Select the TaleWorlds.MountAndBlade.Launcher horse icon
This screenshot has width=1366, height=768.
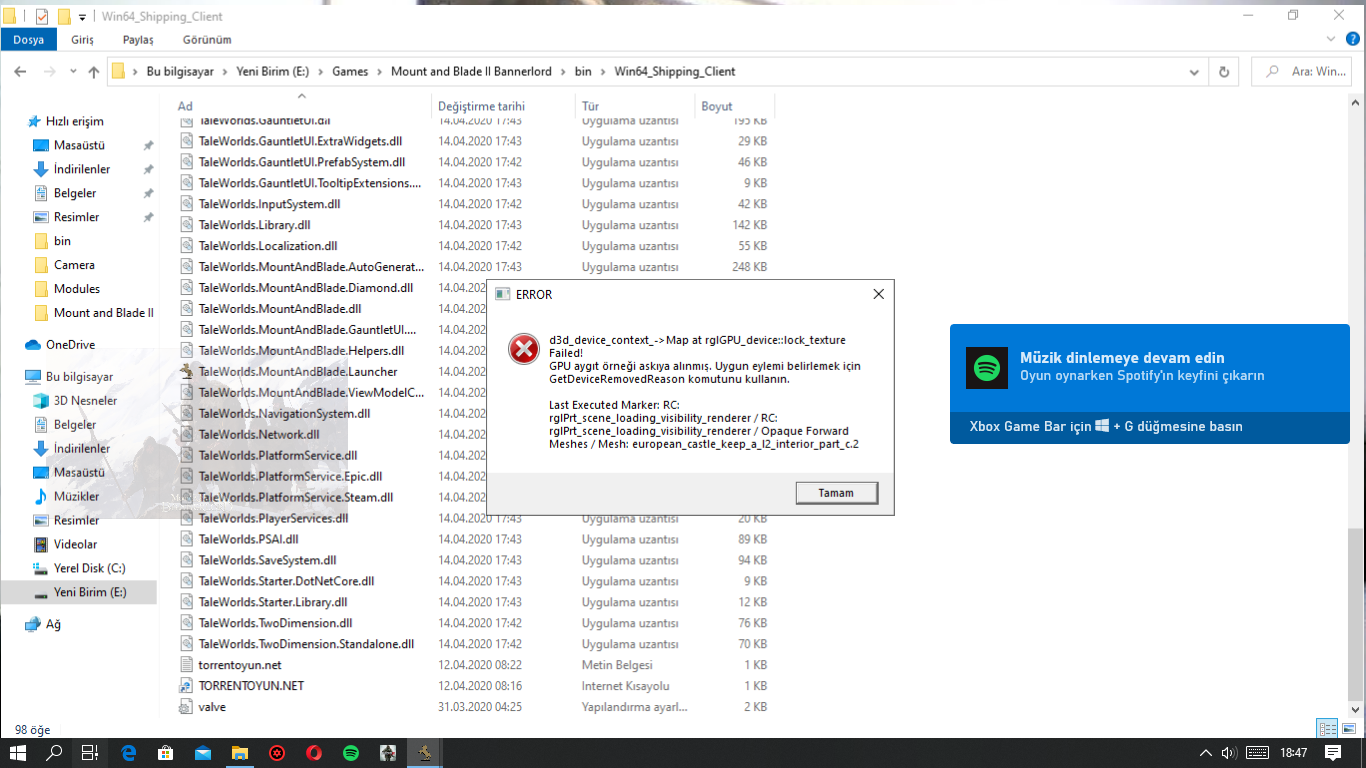pyautogui.click(x=187, y=372)
